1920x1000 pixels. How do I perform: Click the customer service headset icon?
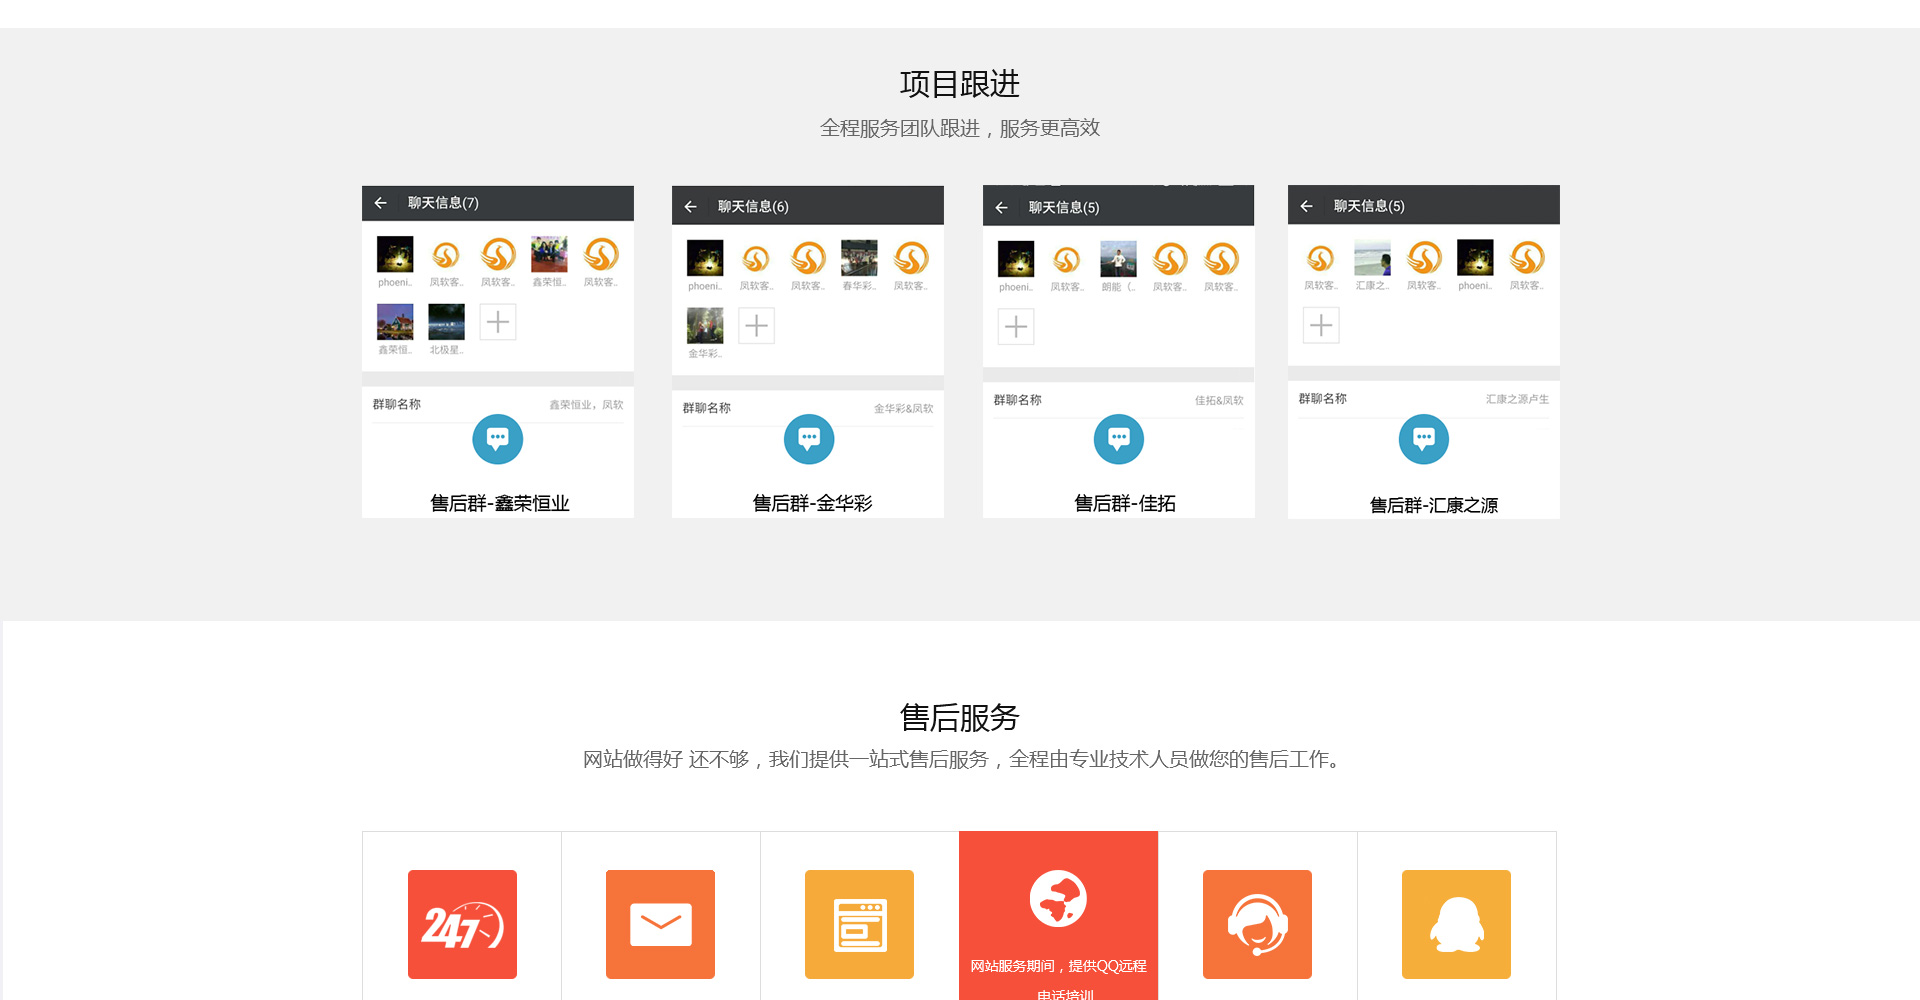pyautogui.click(x=1257, y=924)
